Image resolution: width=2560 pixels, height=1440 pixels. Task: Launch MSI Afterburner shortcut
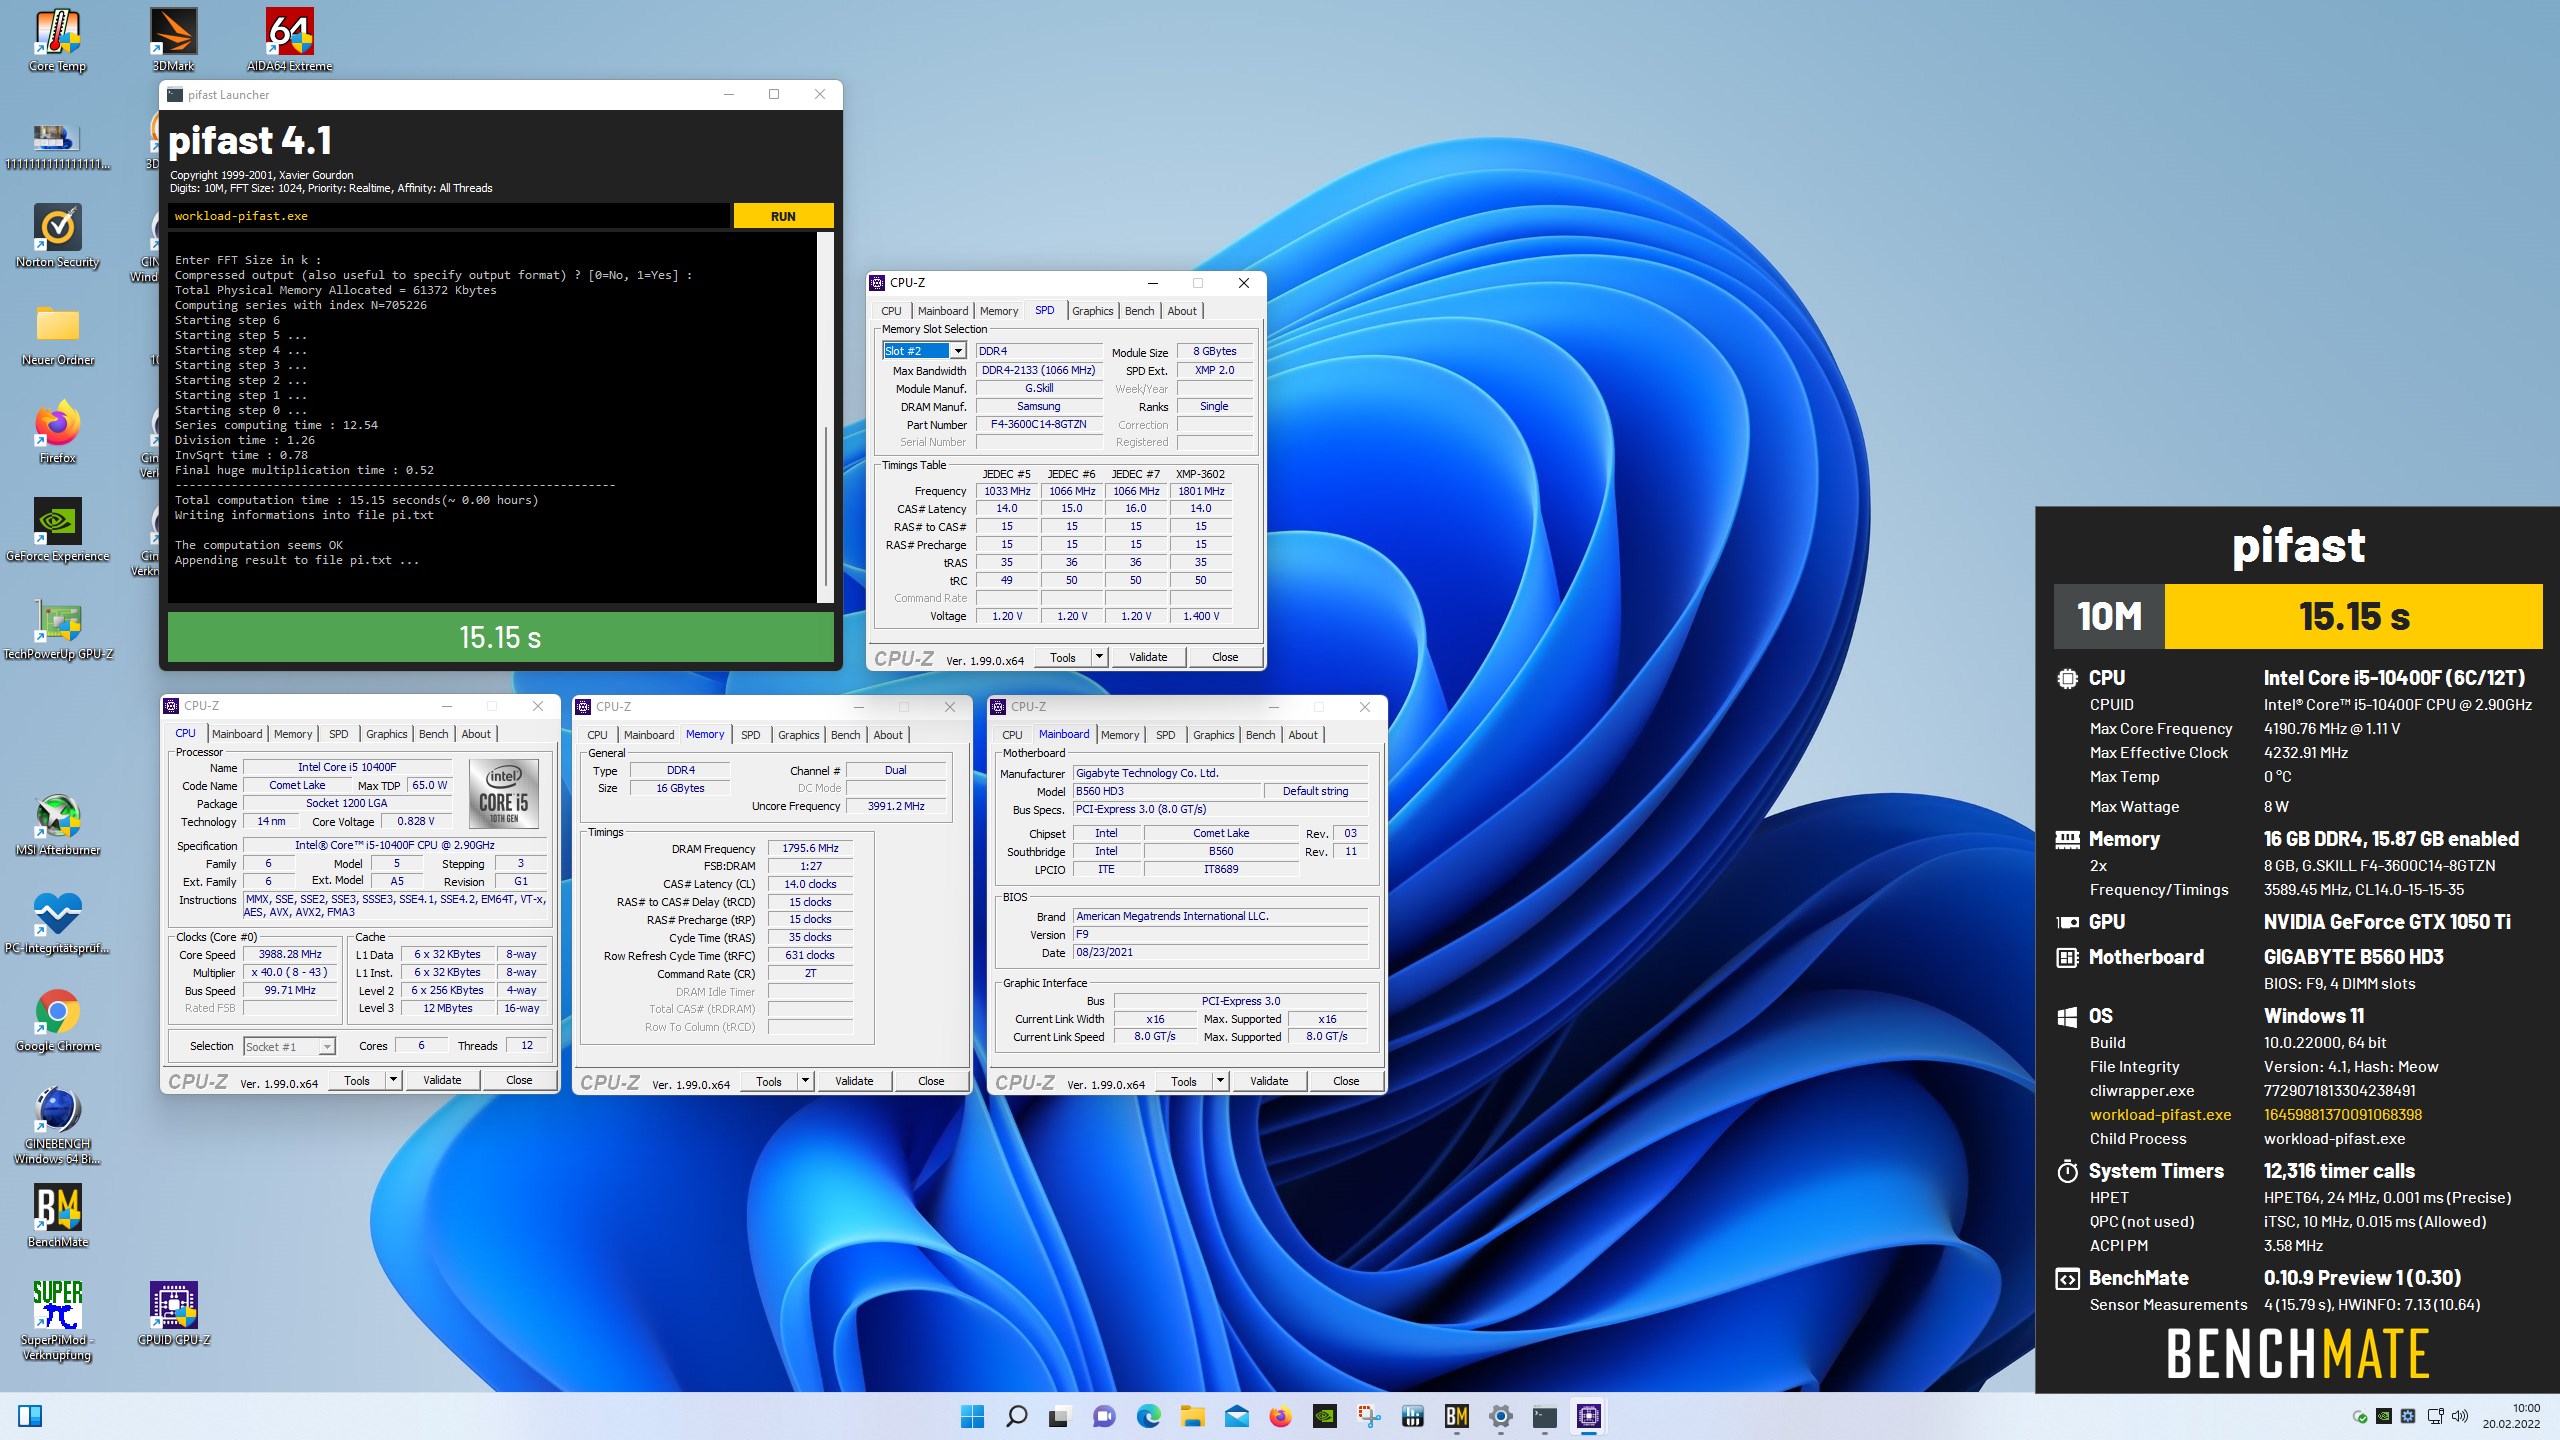pos(58,824)
